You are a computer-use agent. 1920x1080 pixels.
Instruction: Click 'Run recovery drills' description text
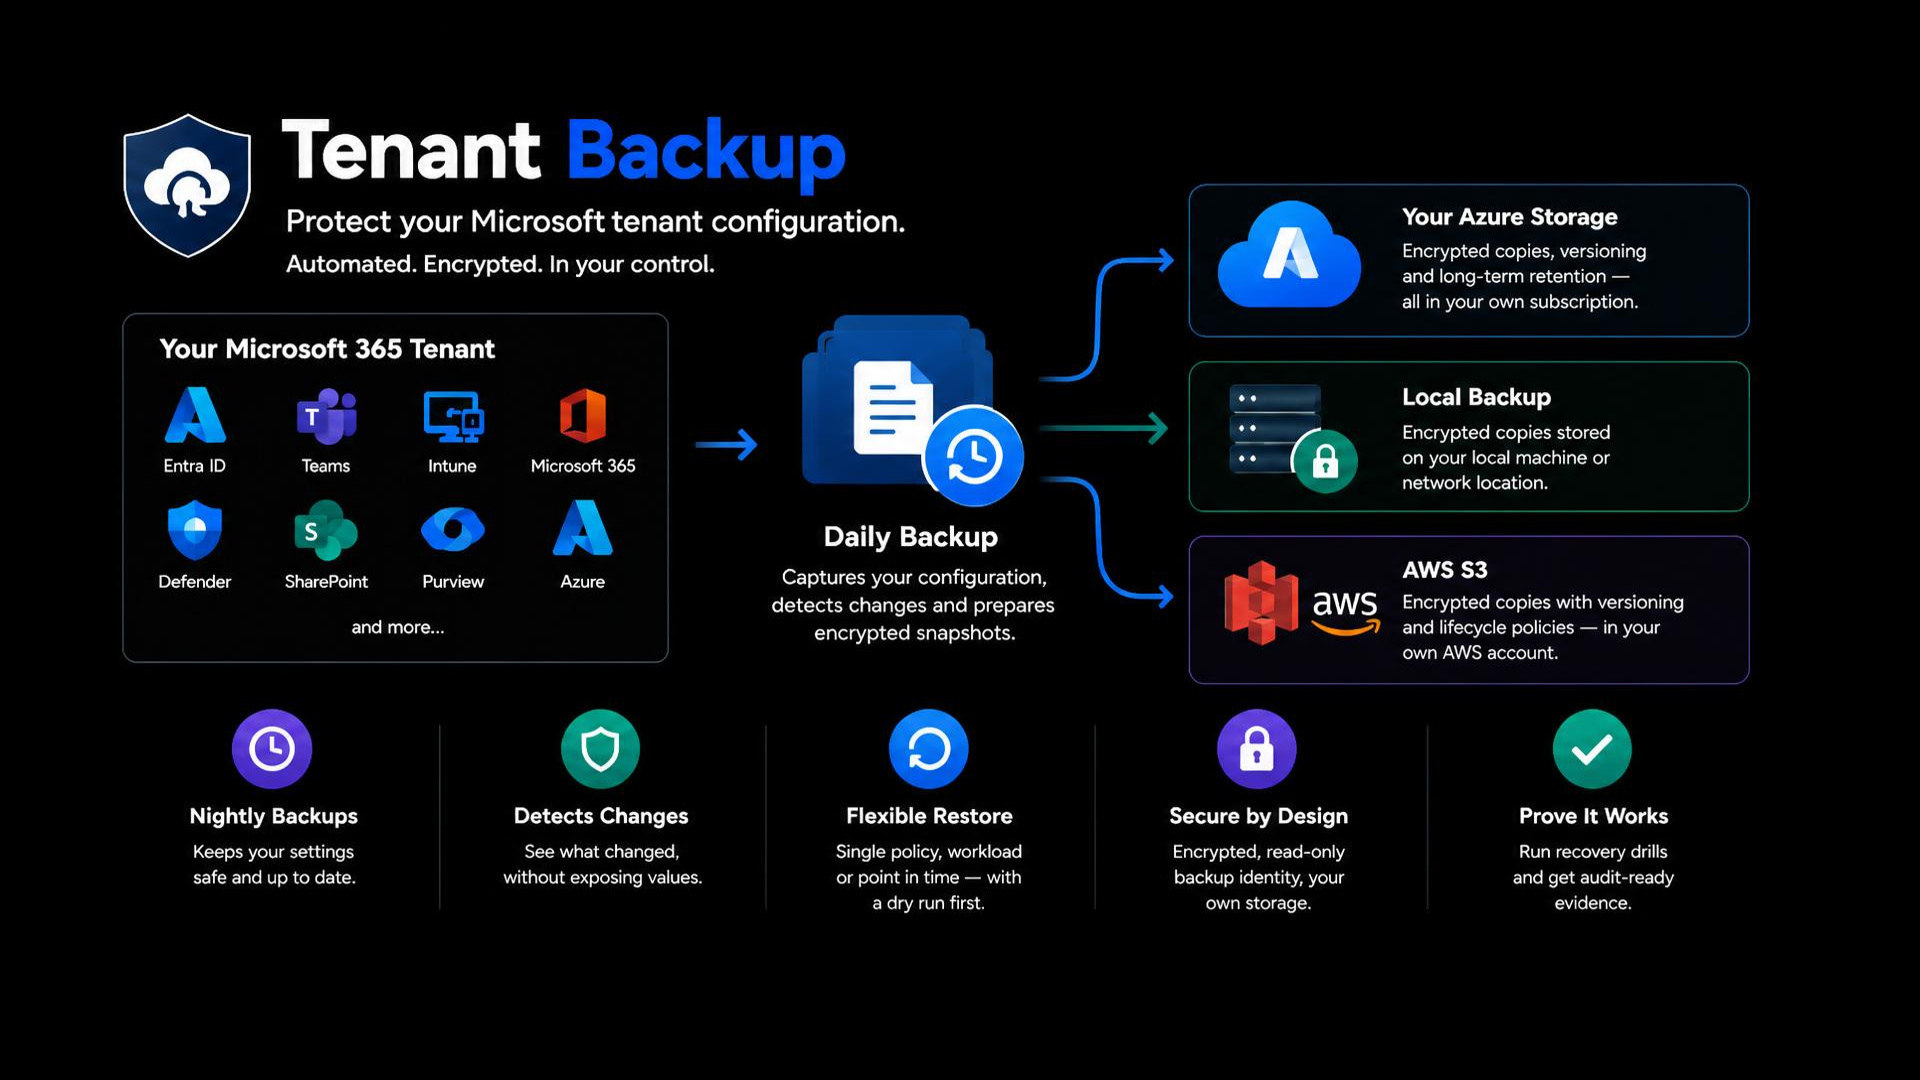point(1593,877)
